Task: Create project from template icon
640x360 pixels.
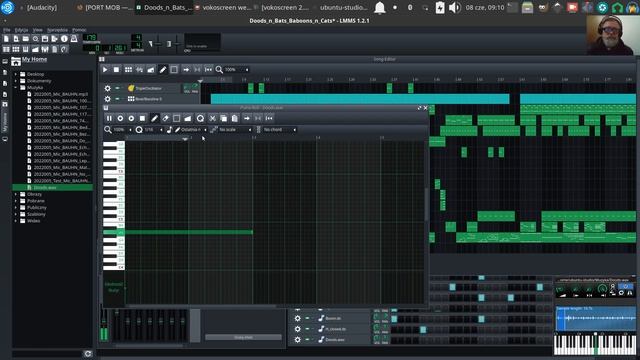Action: (16, 39)
